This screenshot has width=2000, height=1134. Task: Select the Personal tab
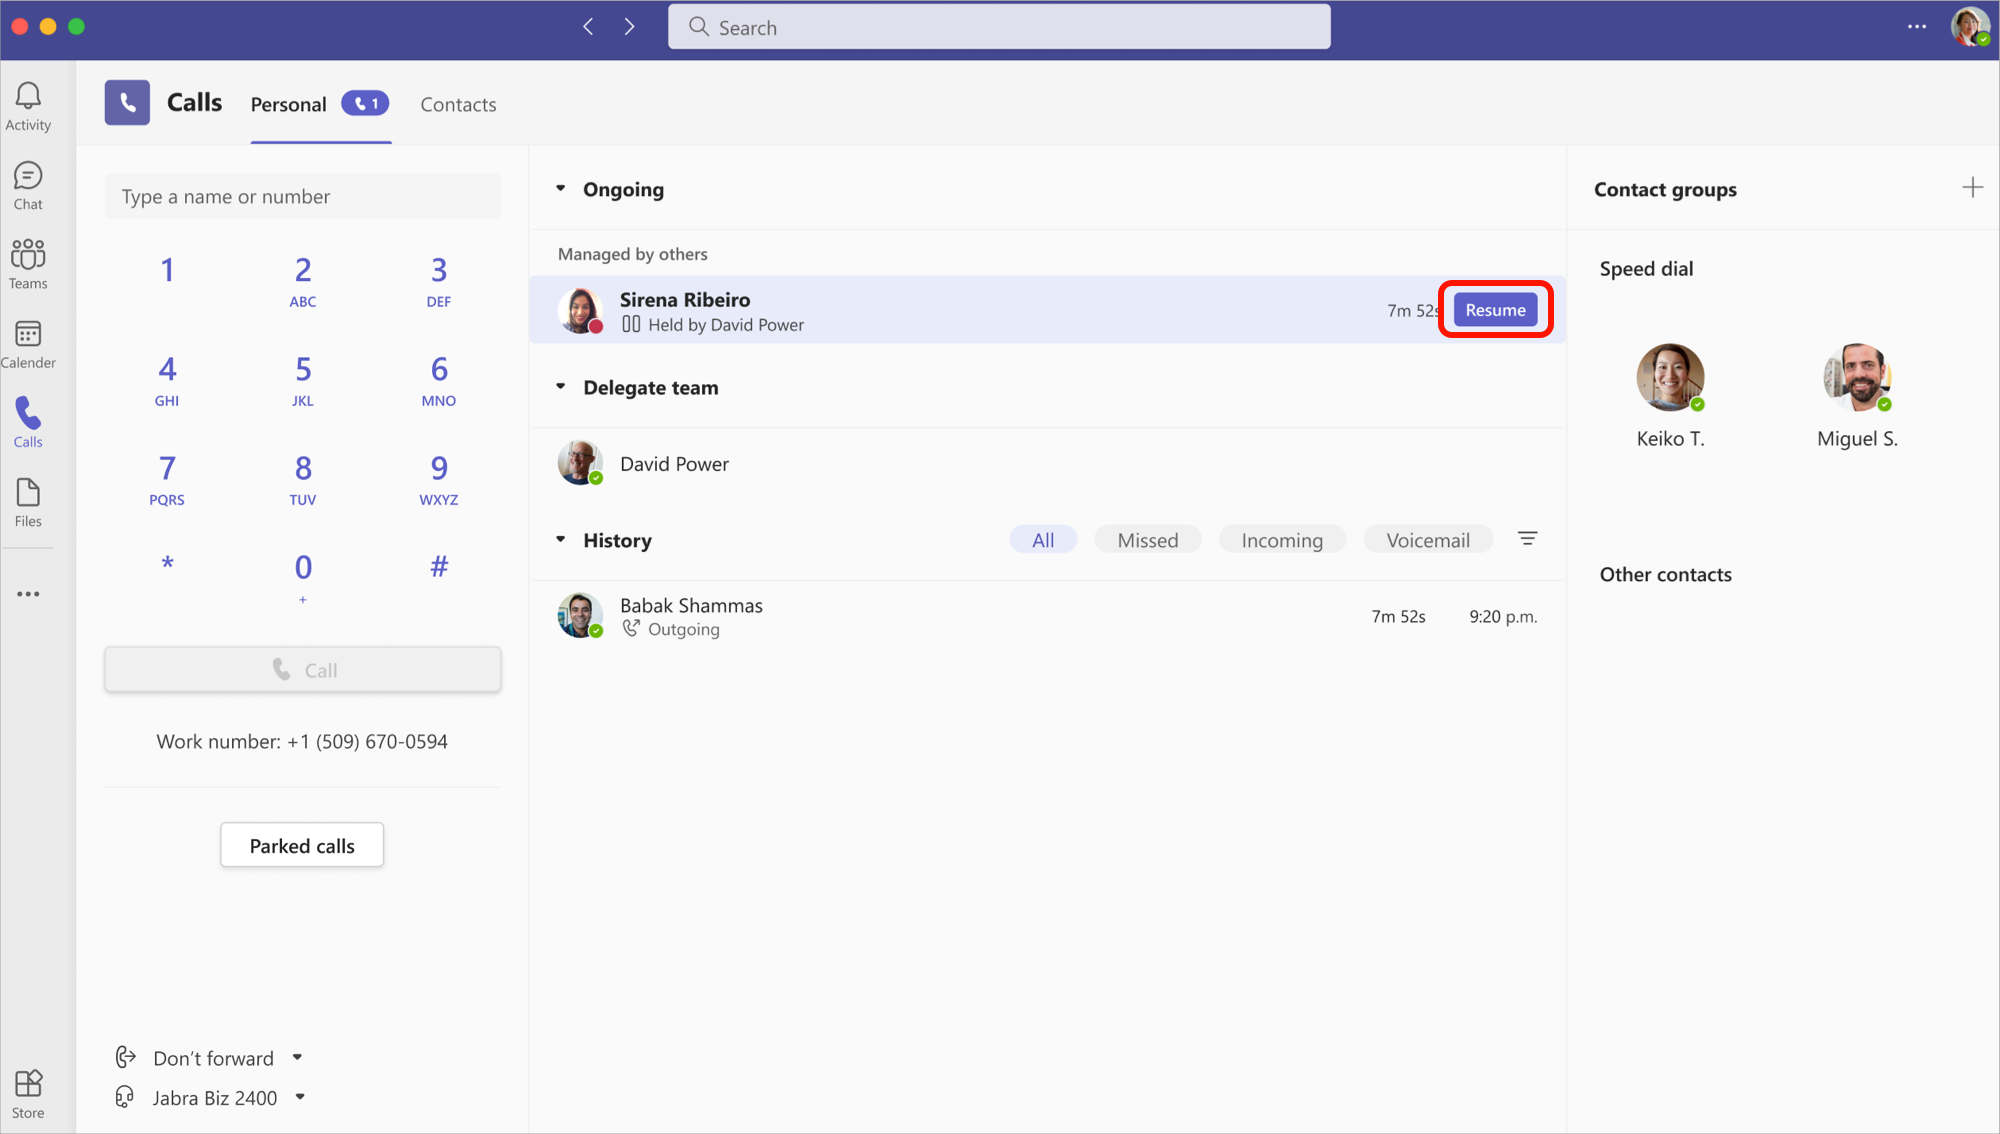point(288,104)
